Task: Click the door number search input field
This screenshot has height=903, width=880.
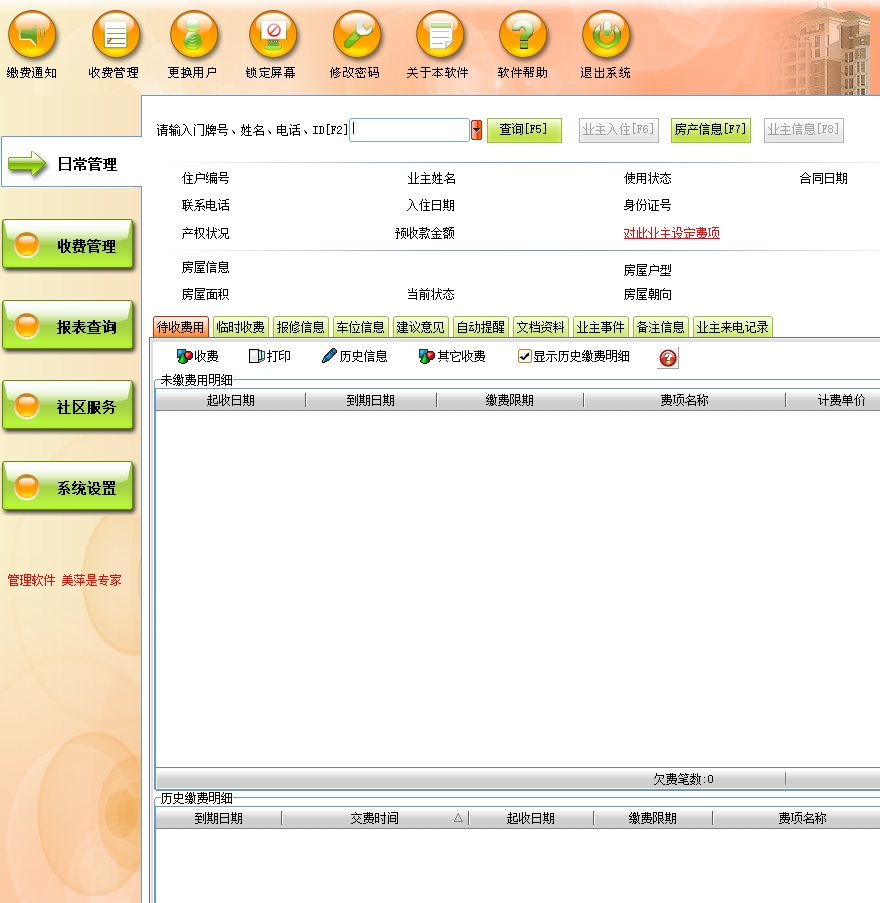Action: 409,130
